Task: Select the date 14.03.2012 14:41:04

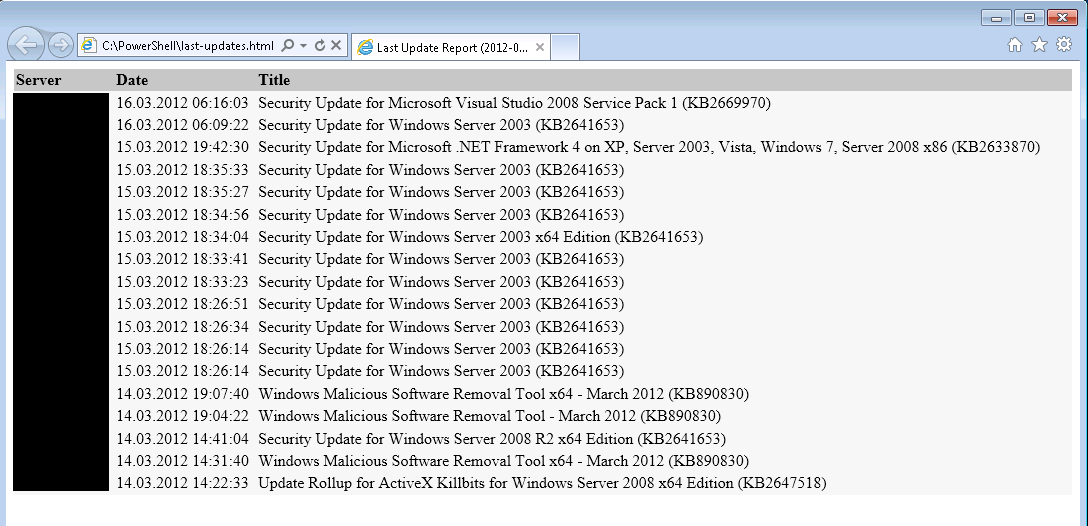Action: 182,439
